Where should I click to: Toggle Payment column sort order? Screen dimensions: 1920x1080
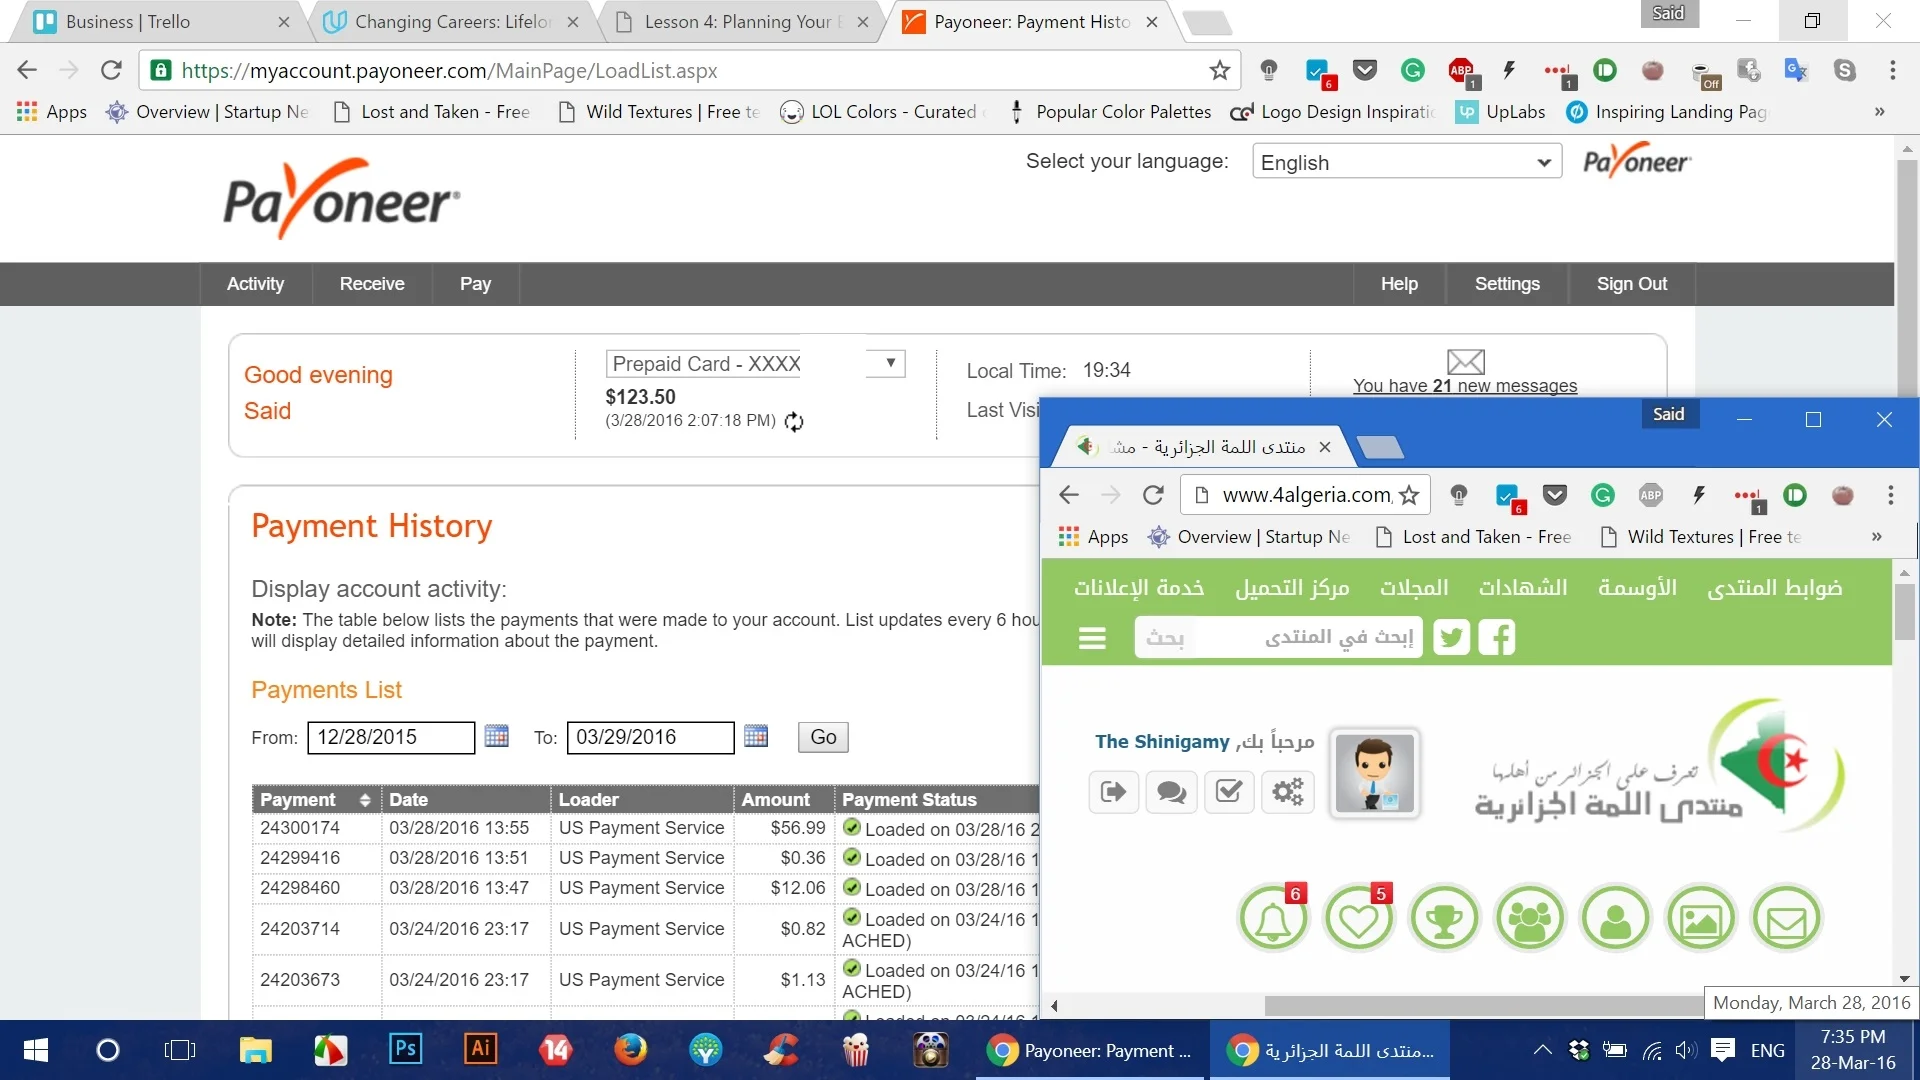tap(365, 800)
